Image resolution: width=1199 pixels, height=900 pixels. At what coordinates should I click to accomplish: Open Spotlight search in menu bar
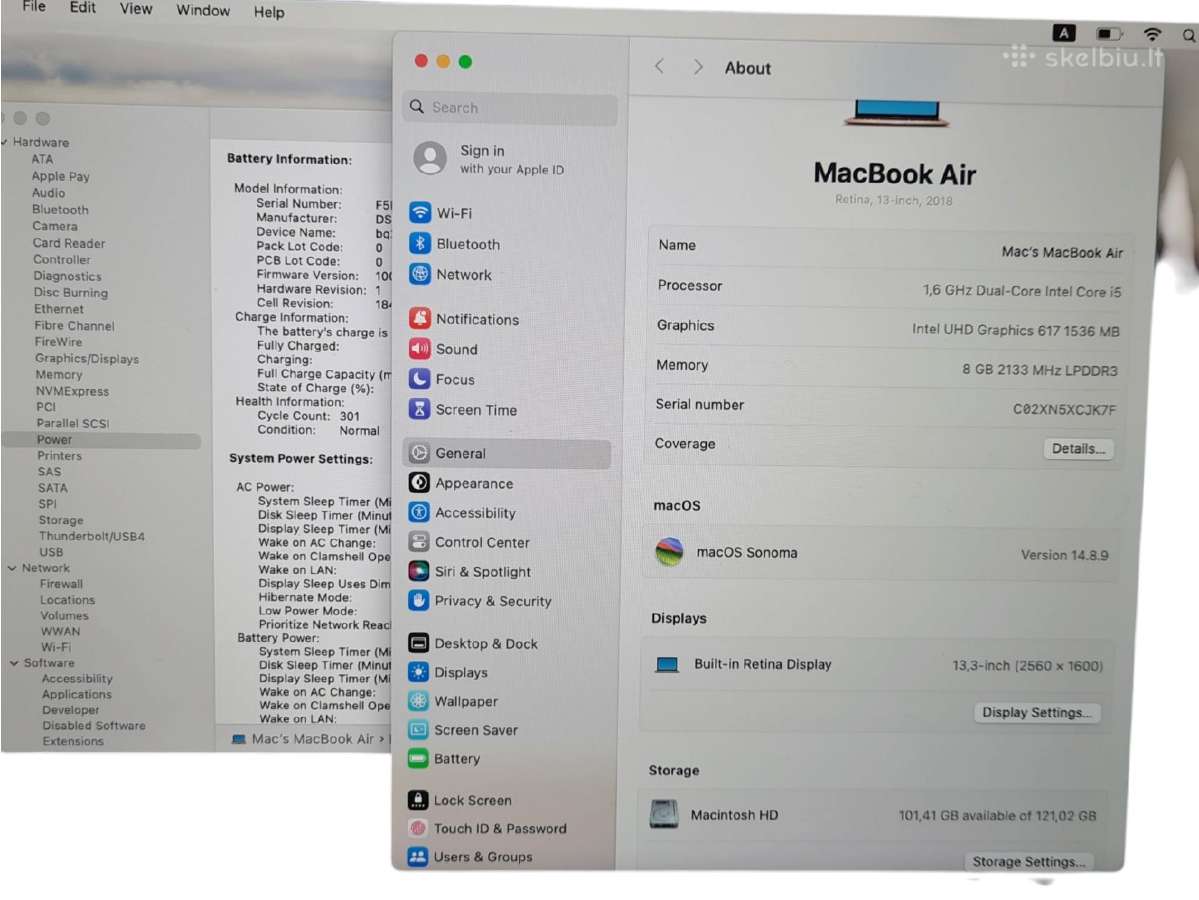[x=1189, y=35]
